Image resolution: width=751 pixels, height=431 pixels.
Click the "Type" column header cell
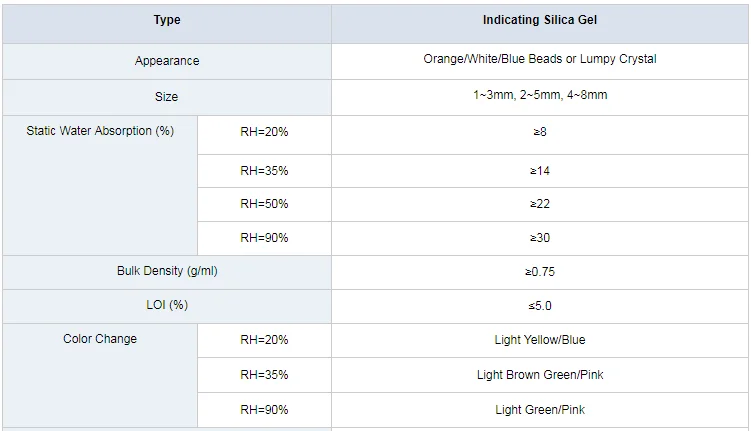pos(167,20)
